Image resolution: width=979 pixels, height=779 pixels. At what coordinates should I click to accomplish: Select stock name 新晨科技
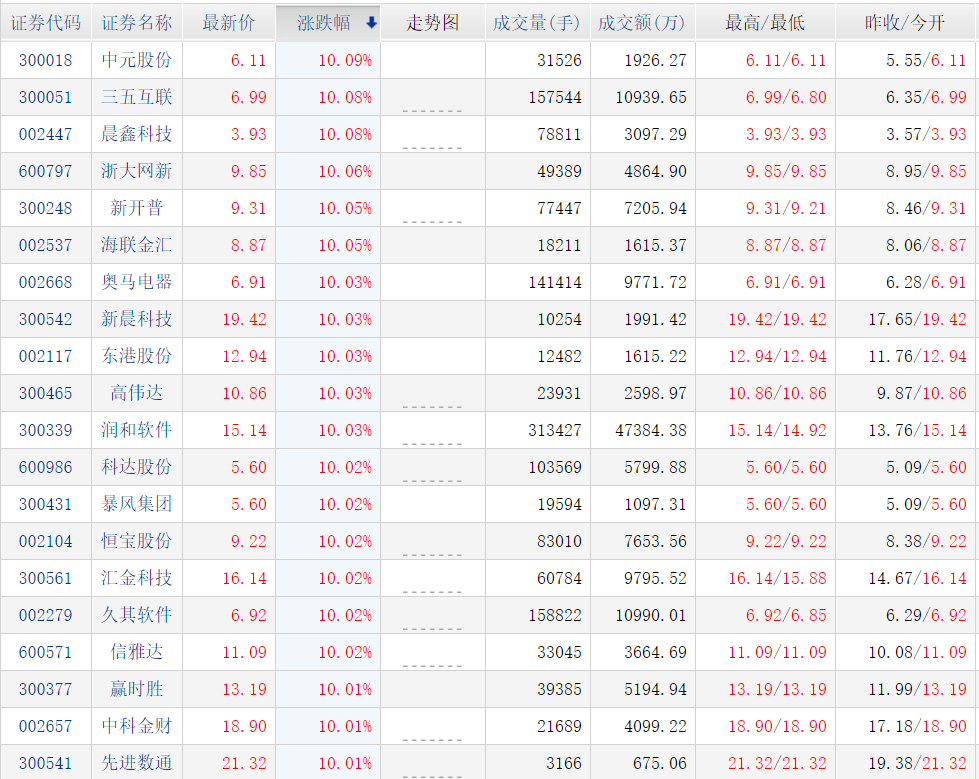coord(137,319)
